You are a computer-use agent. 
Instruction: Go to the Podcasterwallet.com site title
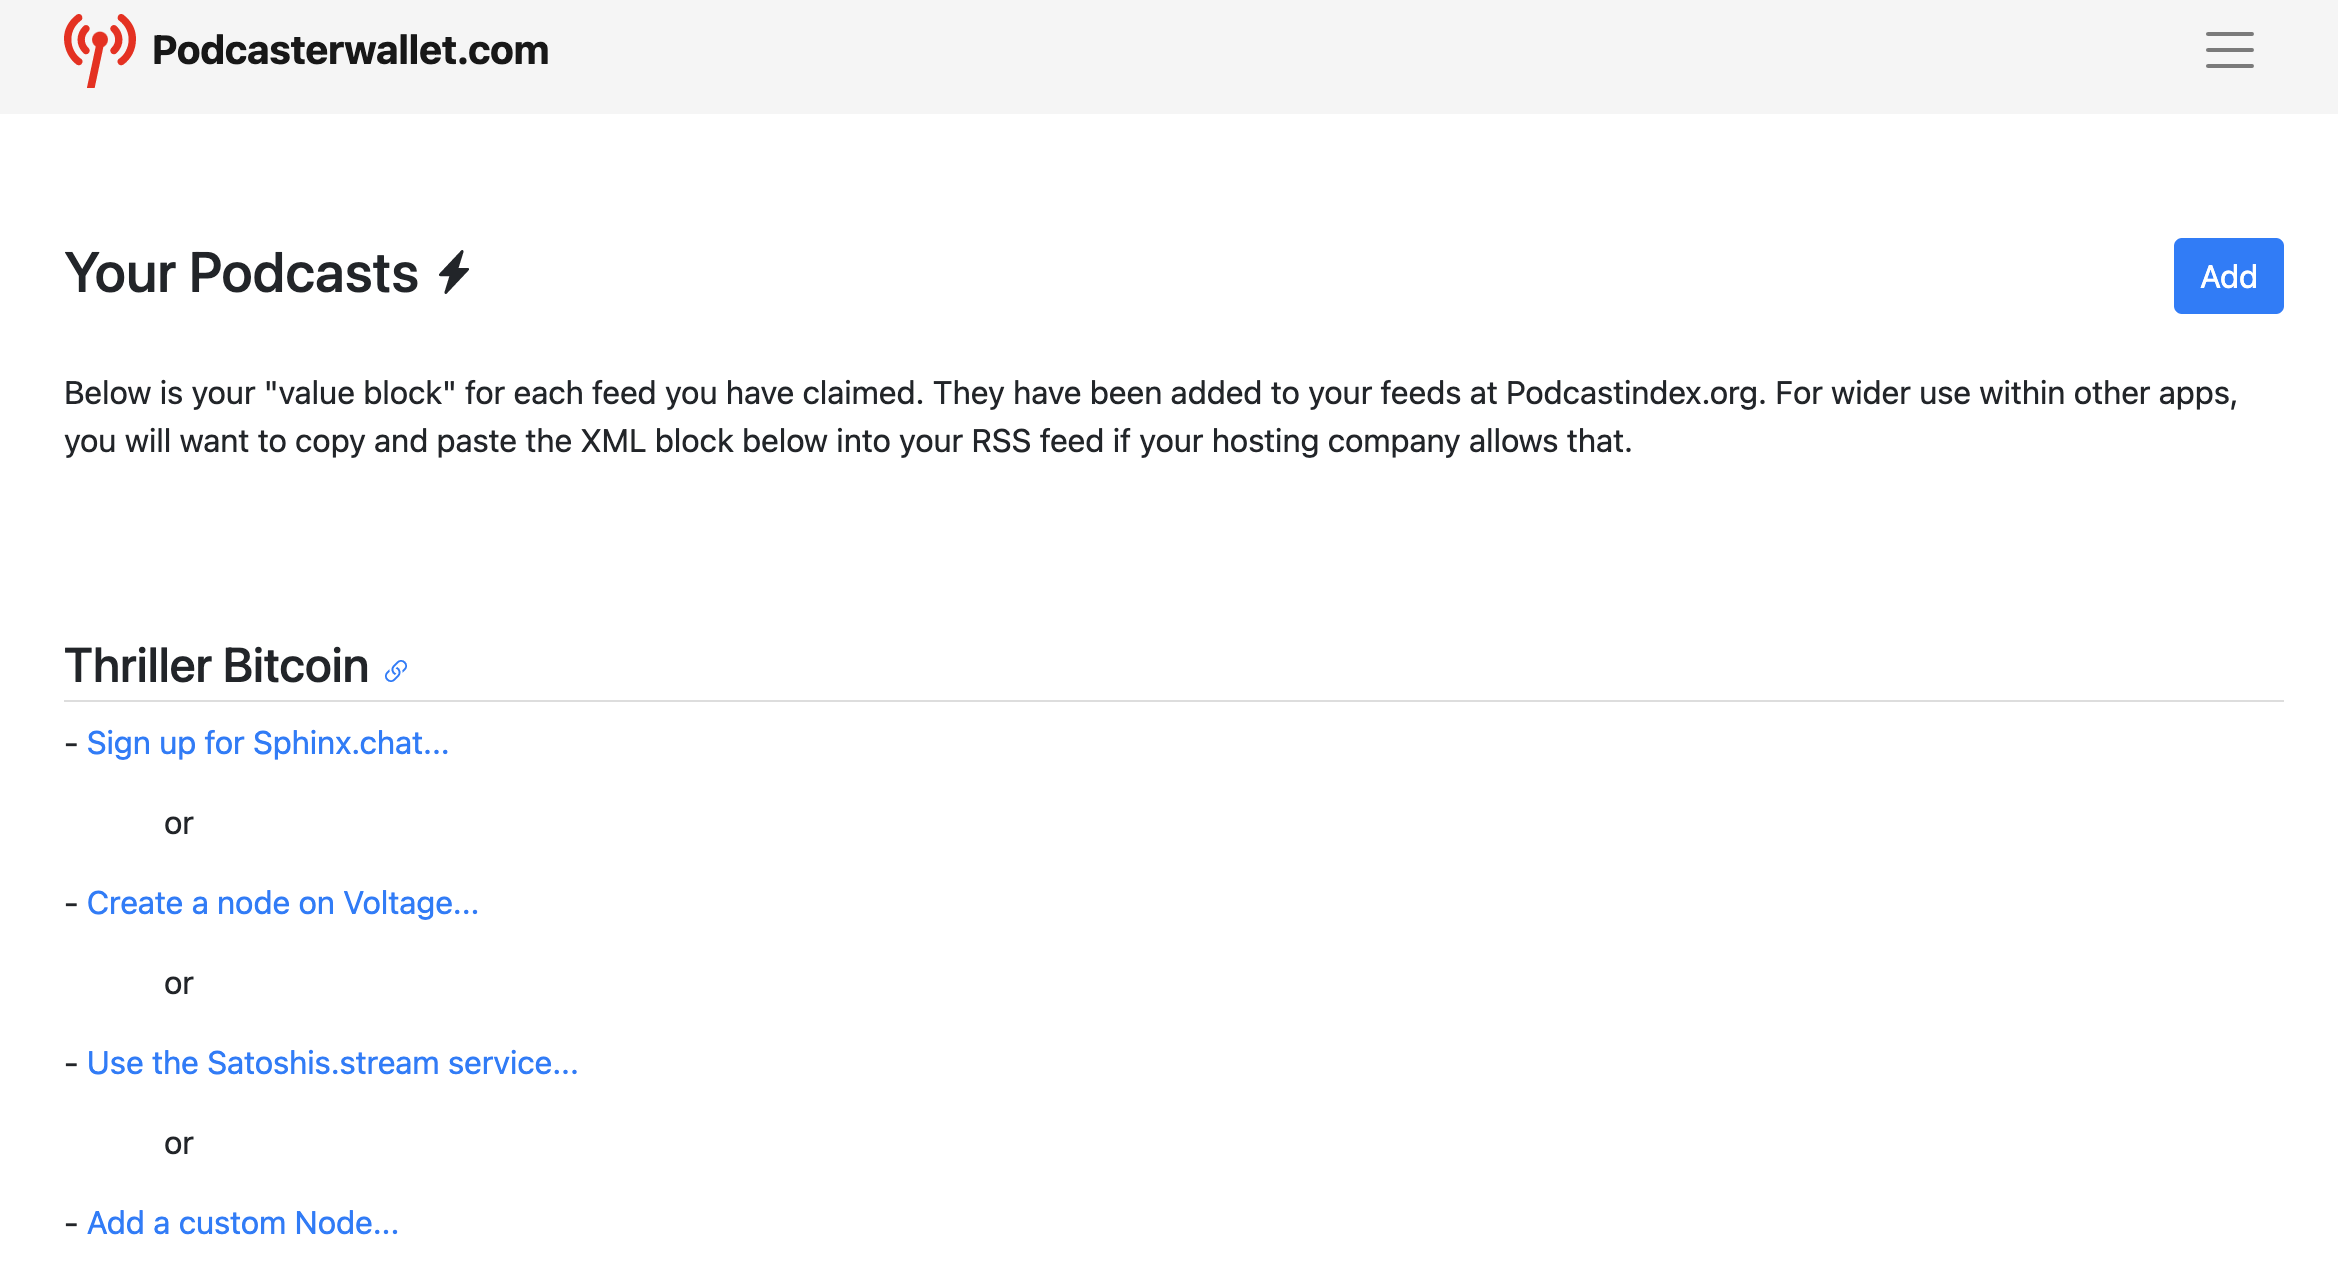point(350,50)
